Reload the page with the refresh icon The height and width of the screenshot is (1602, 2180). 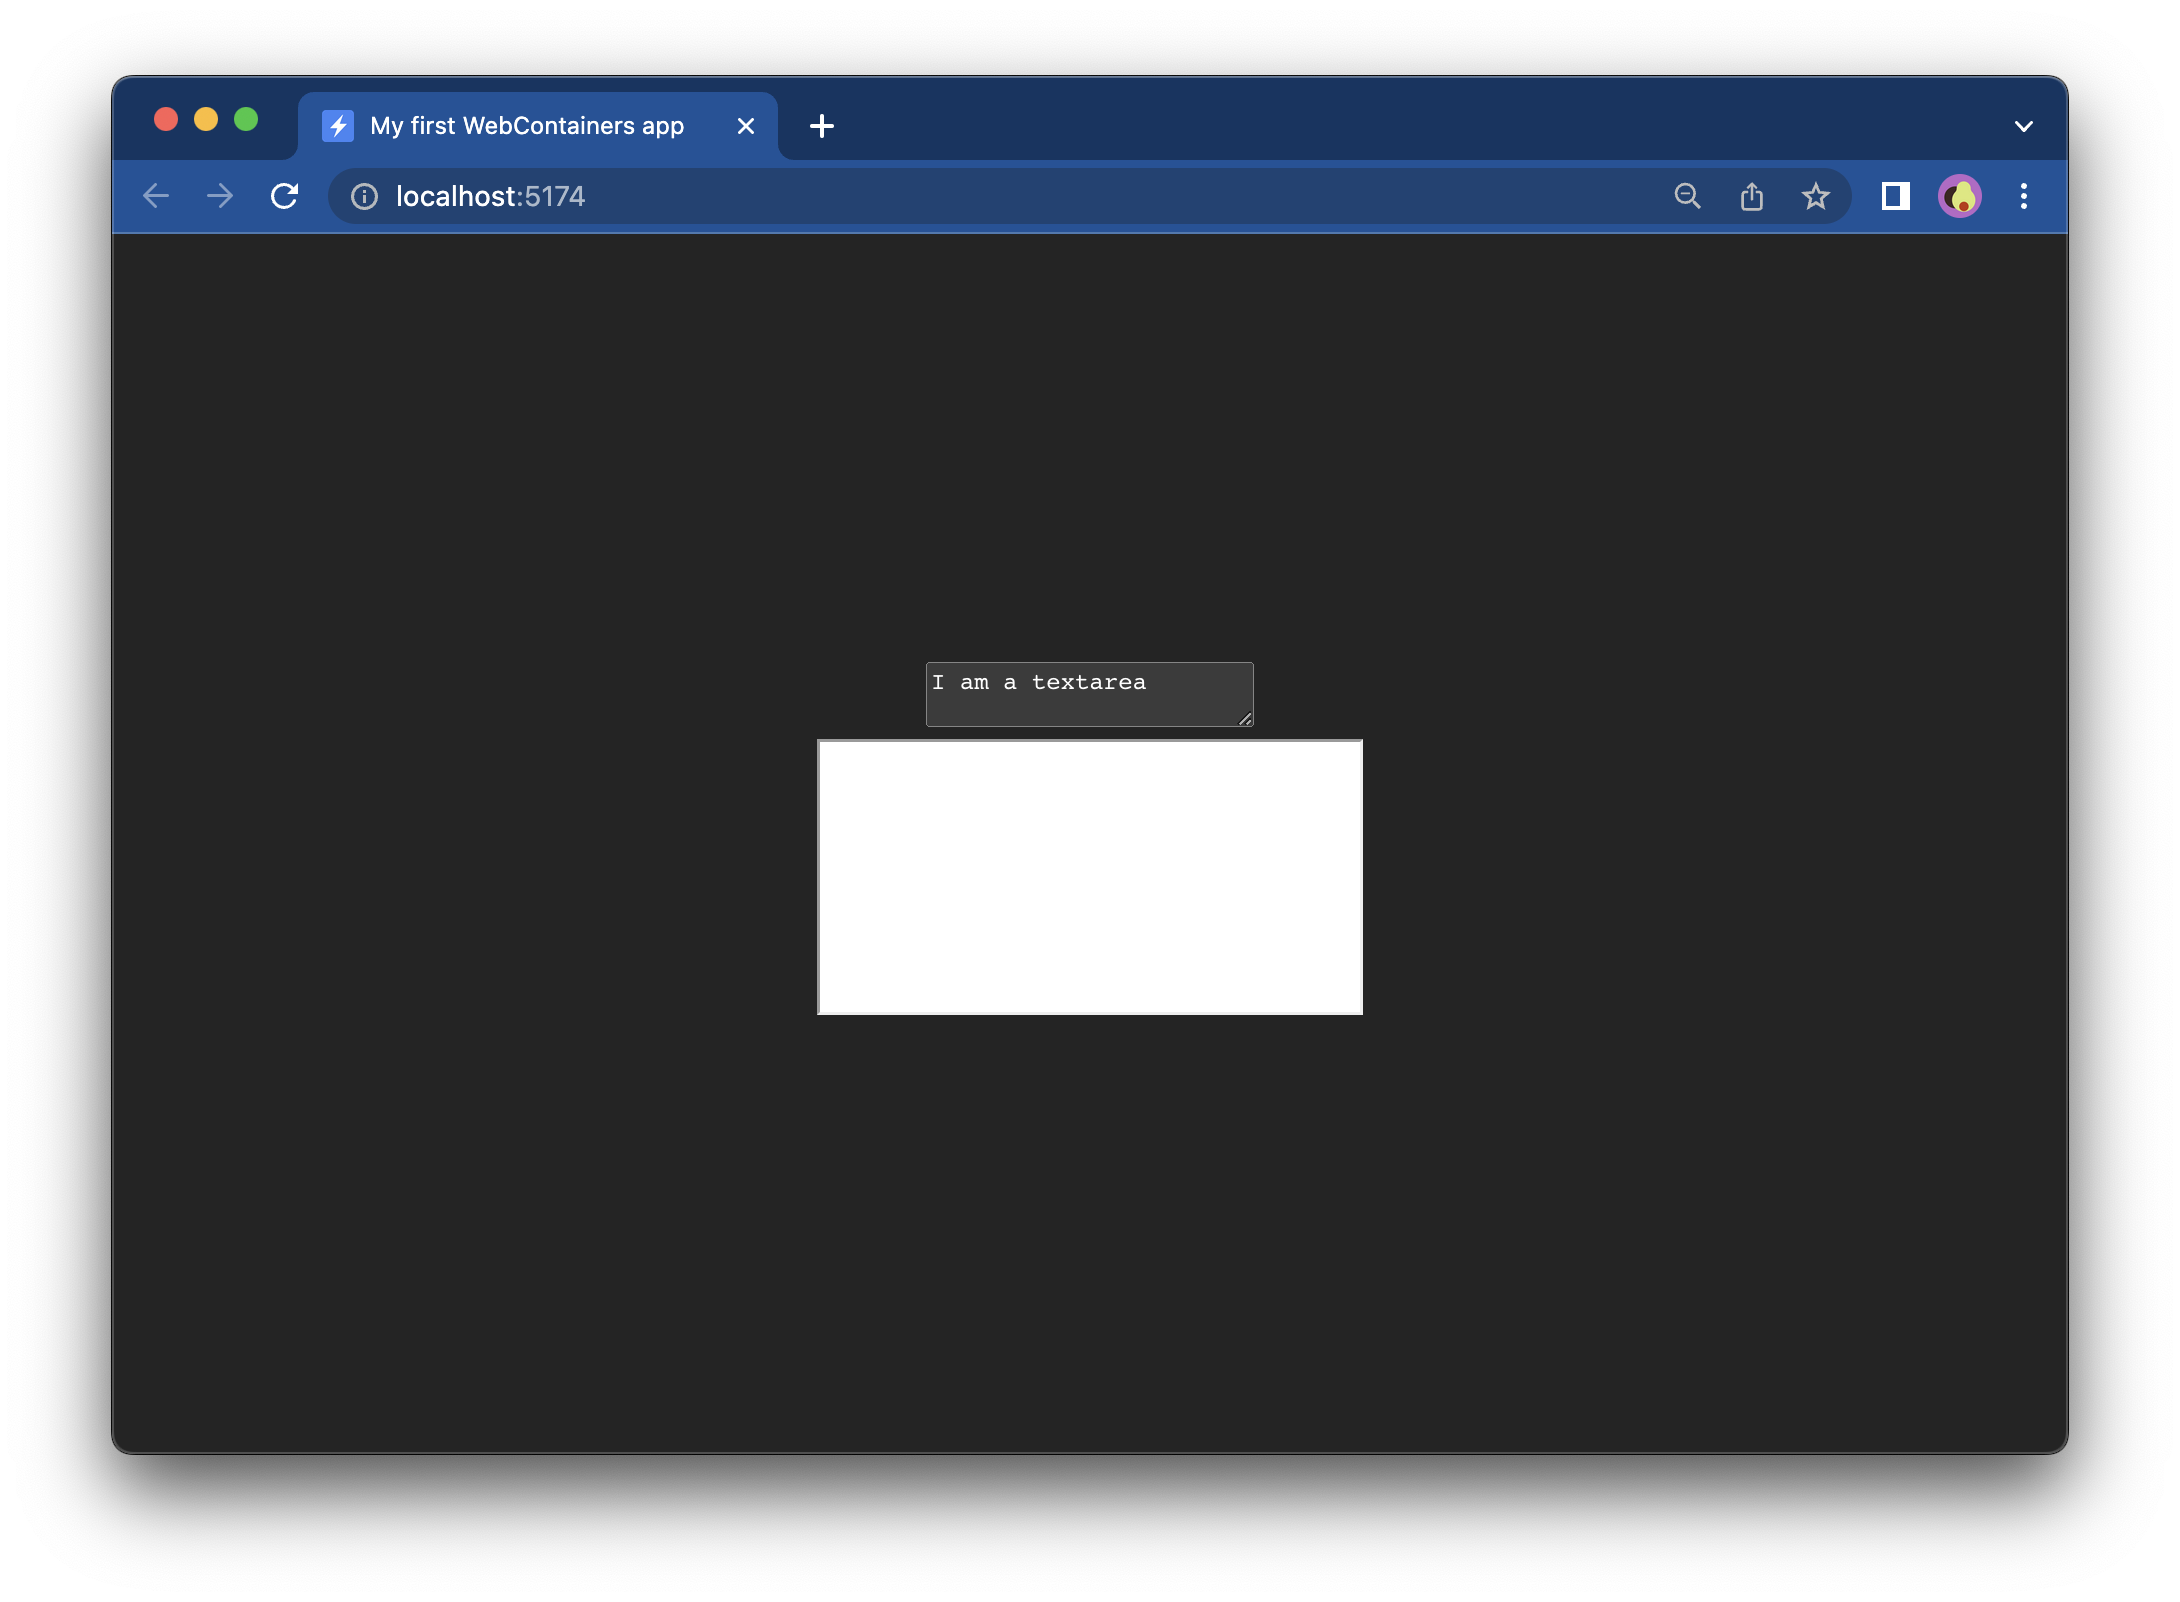pos(285,196)
